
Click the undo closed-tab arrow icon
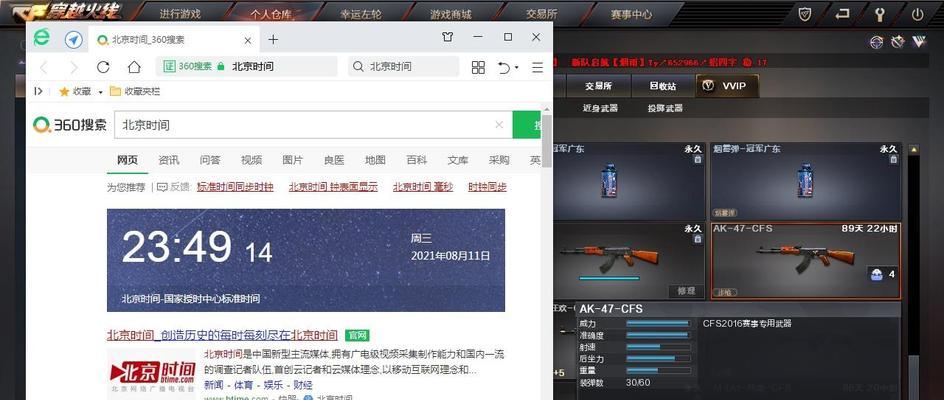coord(504,67)
